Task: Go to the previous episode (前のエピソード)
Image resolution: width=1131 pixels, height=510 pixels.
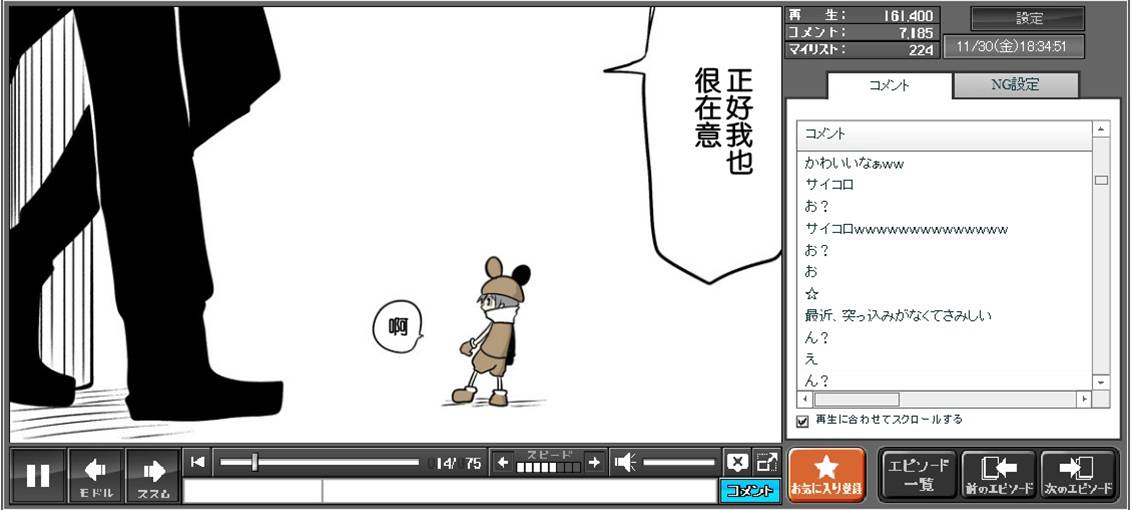Action: click(x=998, y=475)
